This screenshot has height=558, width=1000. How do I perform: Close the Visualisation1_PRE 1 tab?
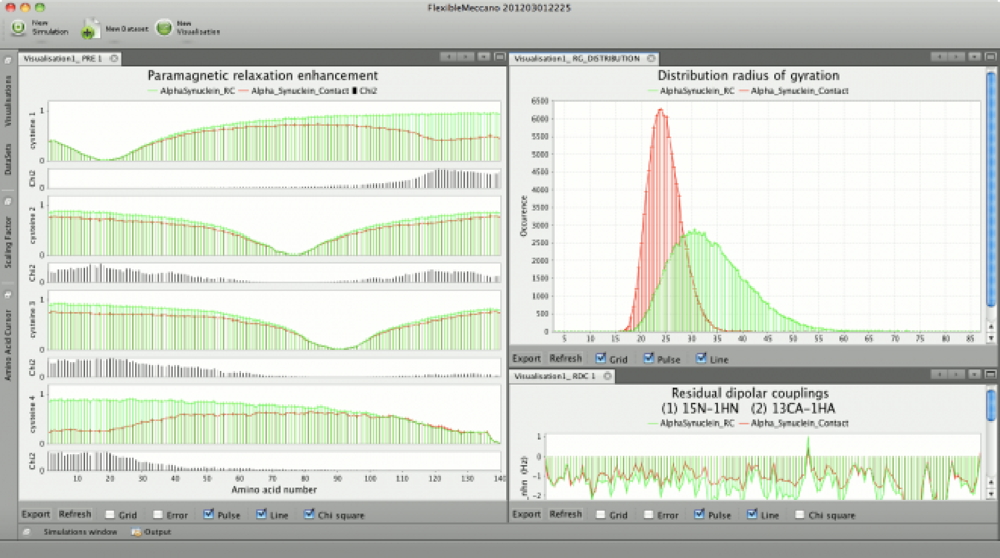pyautogui.click(x=114, y=59)
